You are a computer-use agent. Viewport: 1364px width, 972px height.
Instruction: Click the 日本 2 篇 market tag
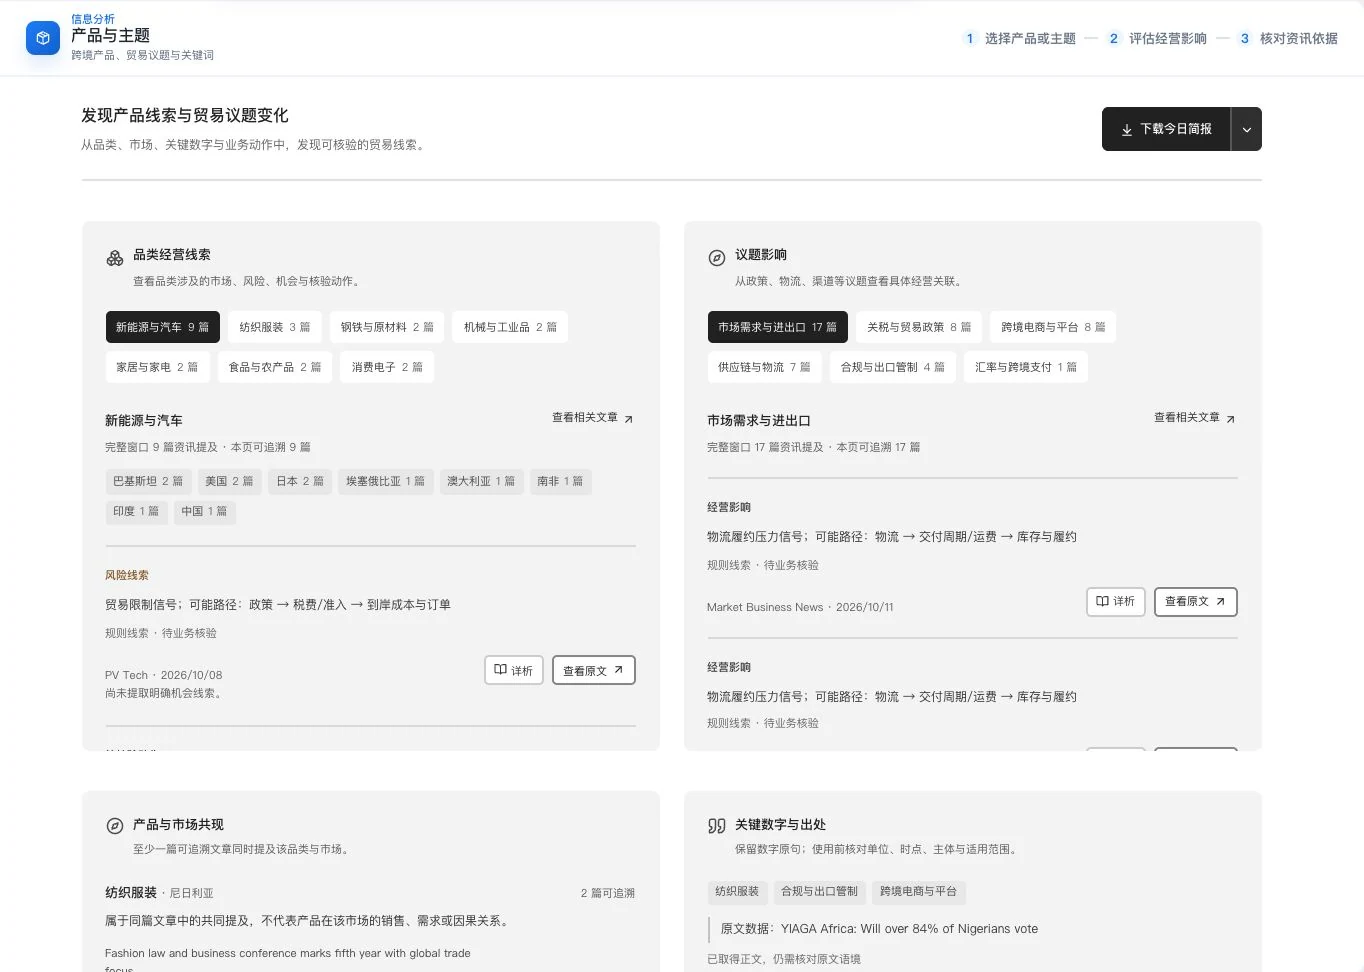click(300, 482)
